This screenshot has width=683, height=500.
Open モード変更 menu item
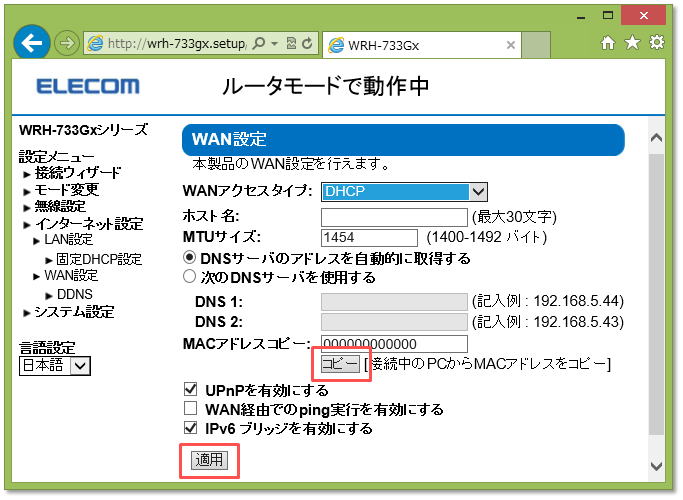[x=67, y=190]
